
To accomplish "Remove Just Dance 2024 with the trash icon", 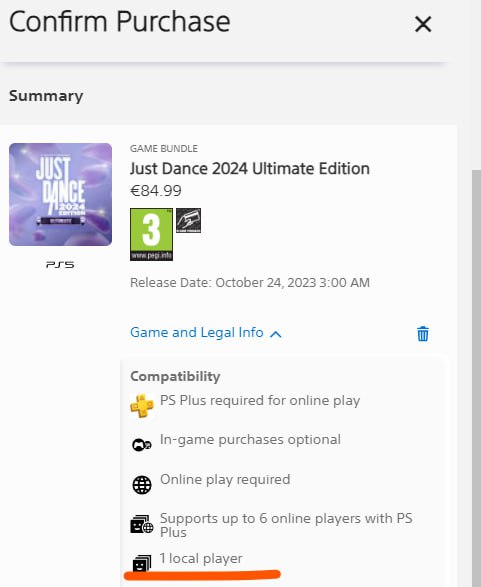I will click(x=423, y=334).
